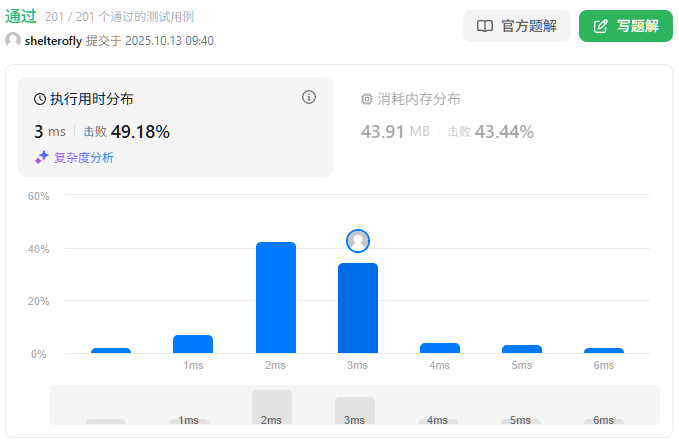This screenshot has width=679, height=444.
Task: Open the 官方题解 official solution
Action: [x=516, y=26]
